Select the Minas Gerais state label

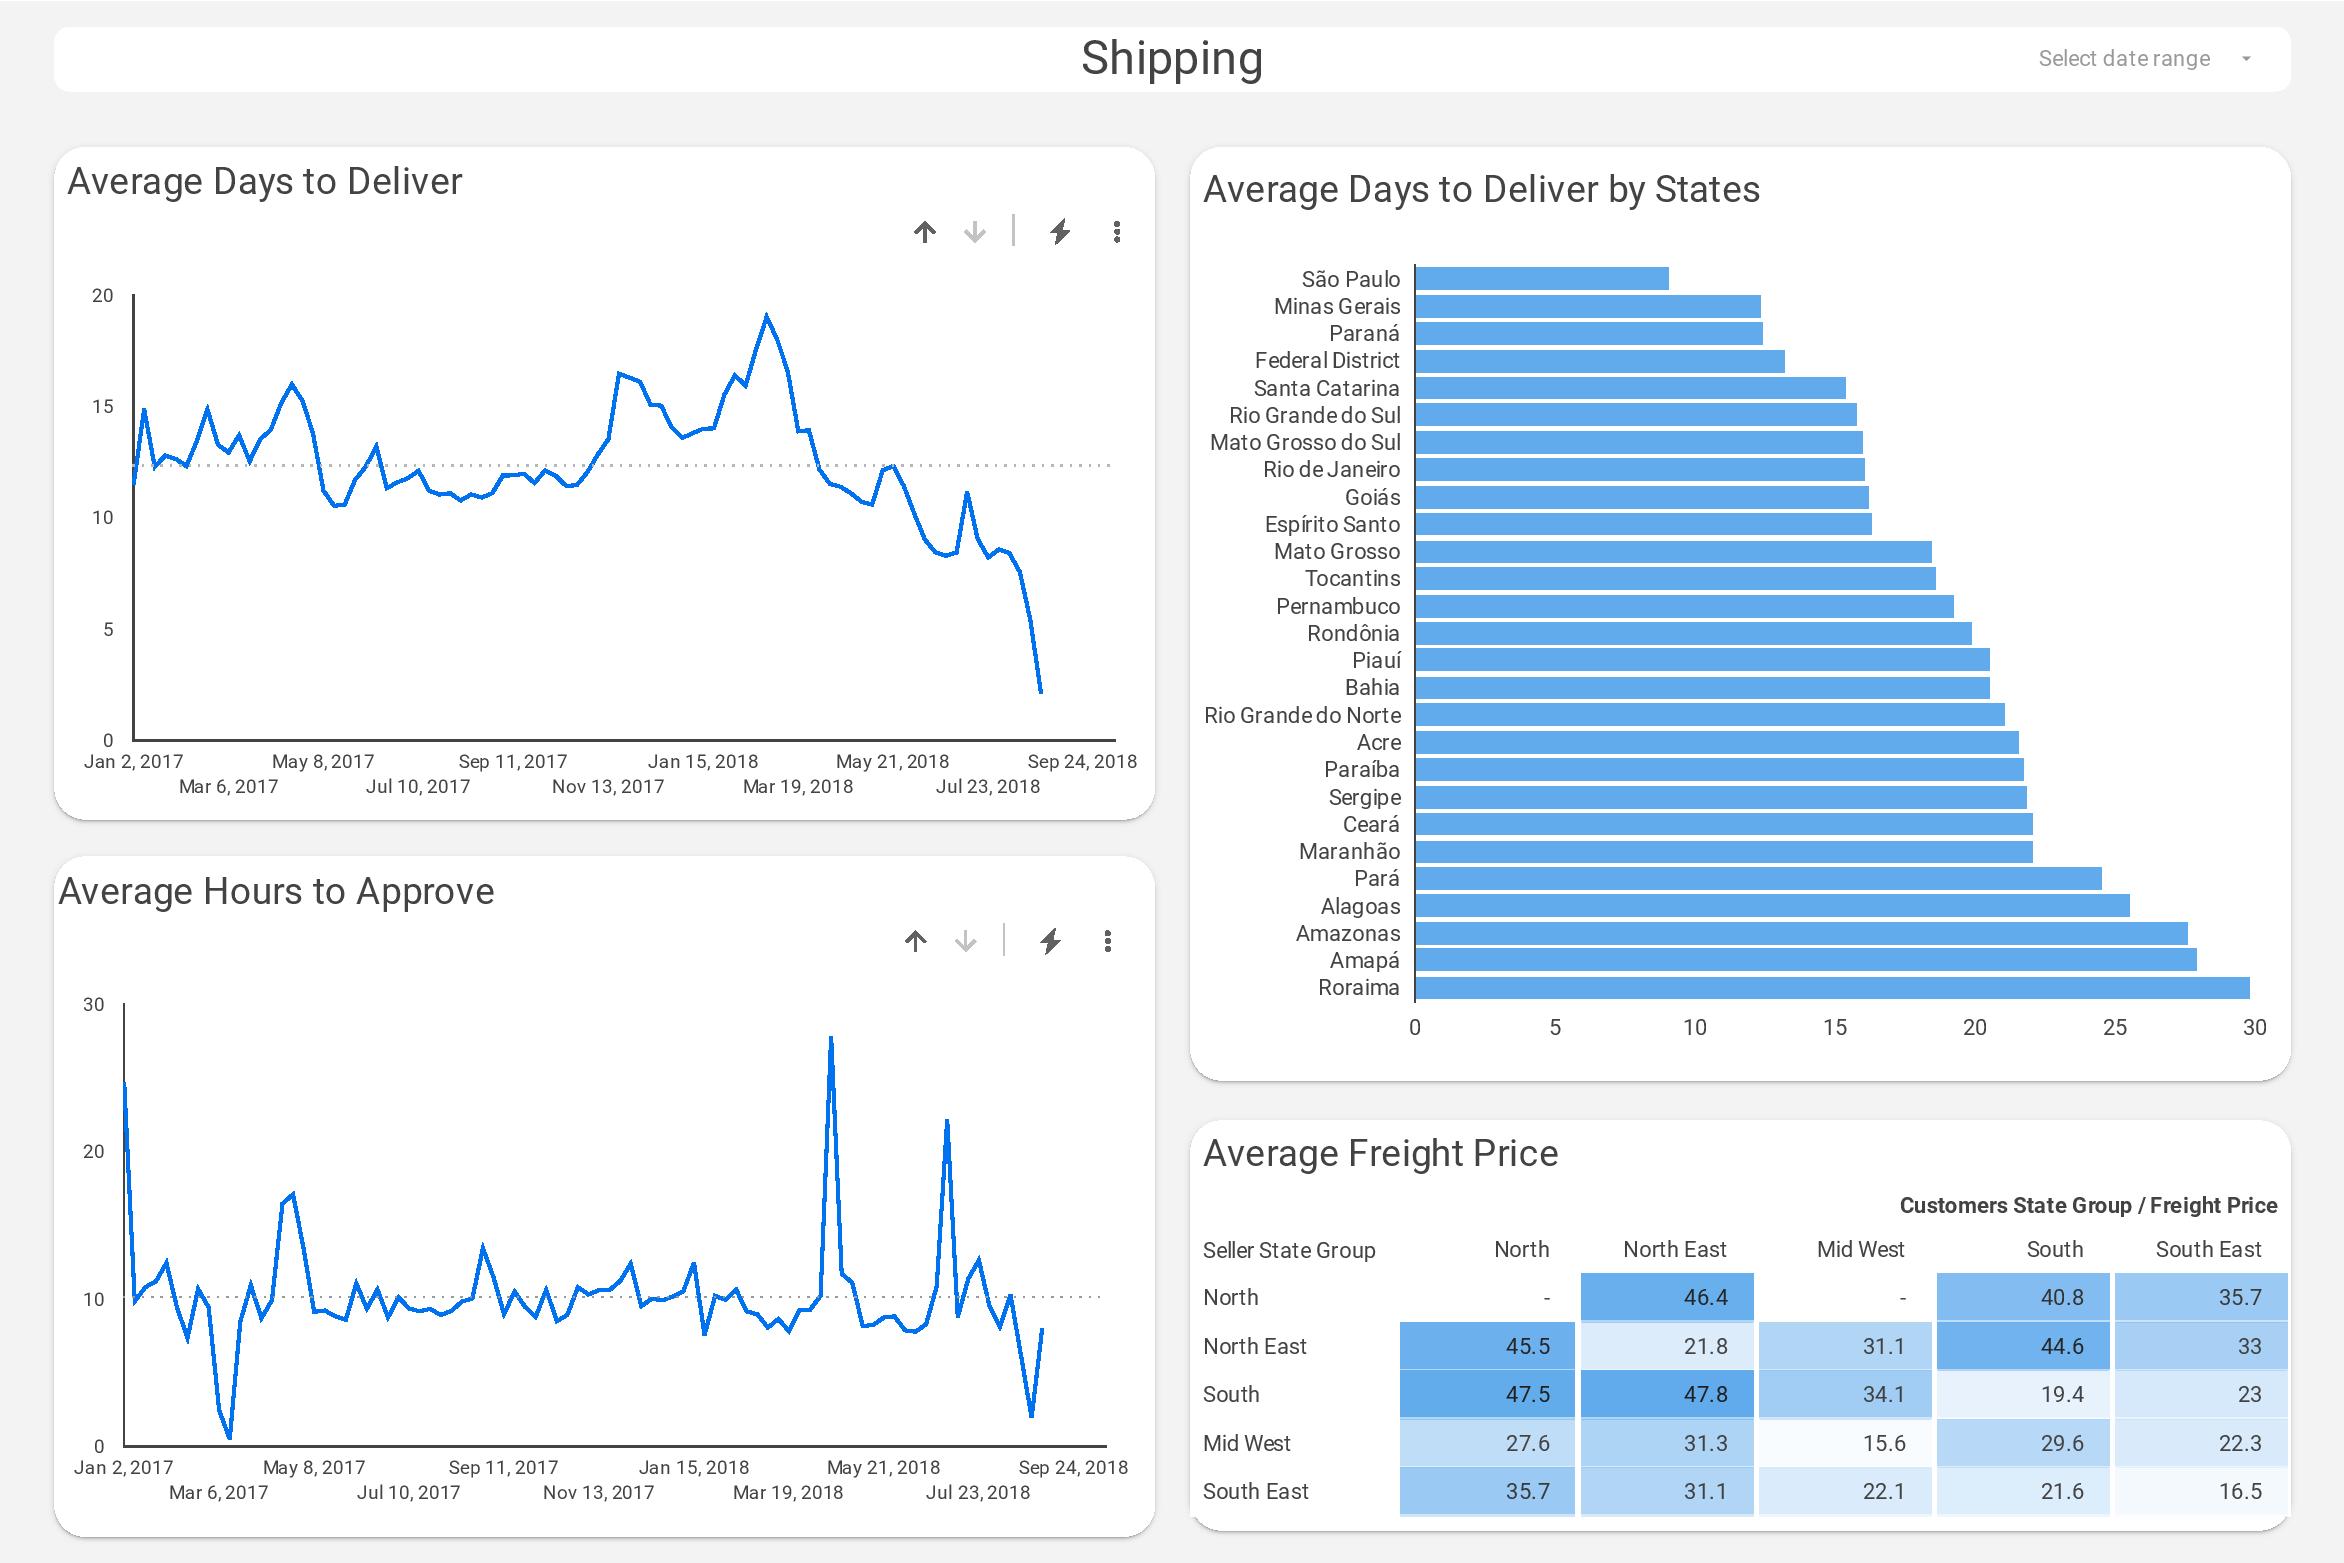tap(1338, 306)
